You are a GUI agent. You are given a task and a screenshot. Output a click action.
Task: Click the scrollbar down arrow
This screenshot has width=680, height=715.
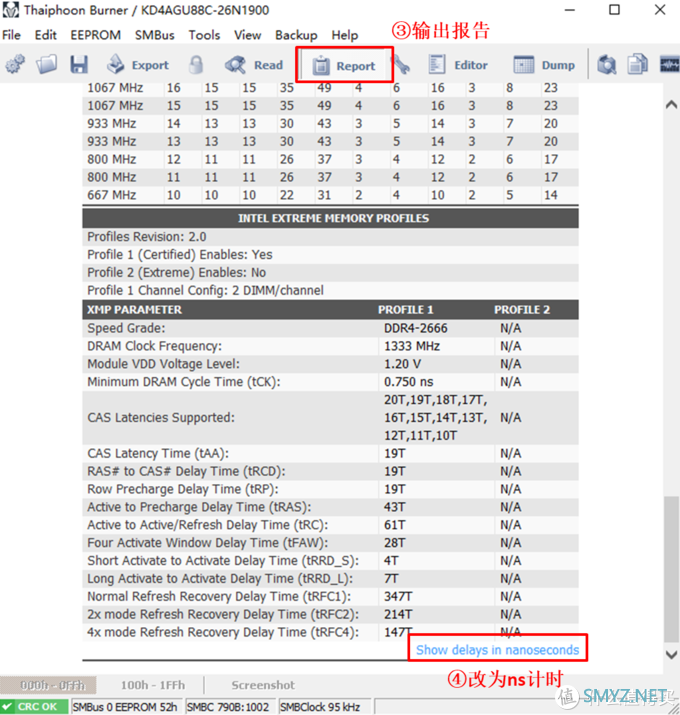(671, 655)
